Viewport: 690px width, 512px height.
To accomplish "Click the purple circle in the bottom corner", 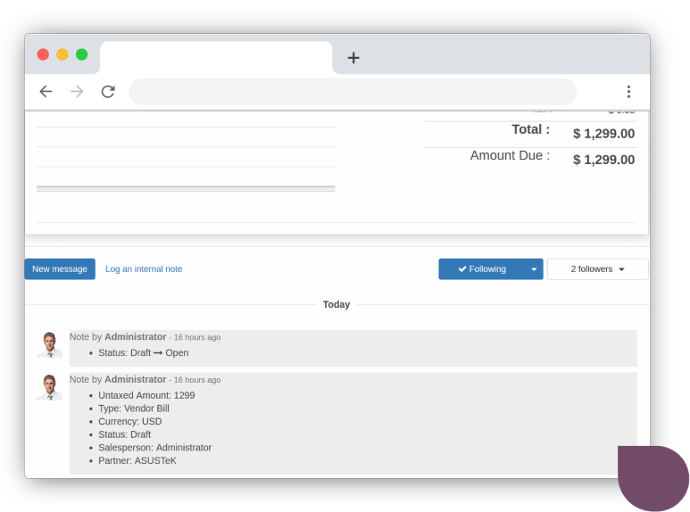I will [654, 479].
